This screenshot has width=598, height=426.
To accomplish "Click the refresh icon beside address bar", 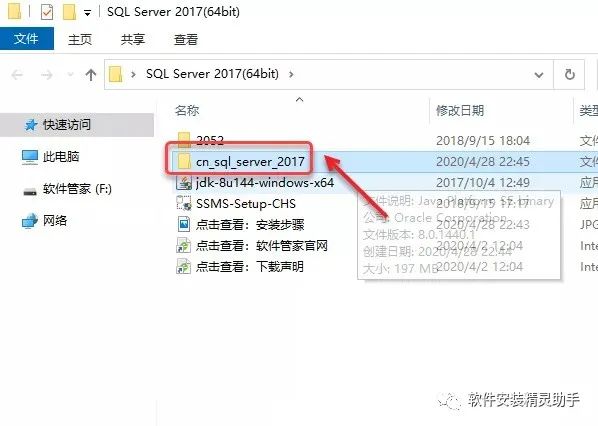I will [x=569, y=74].
